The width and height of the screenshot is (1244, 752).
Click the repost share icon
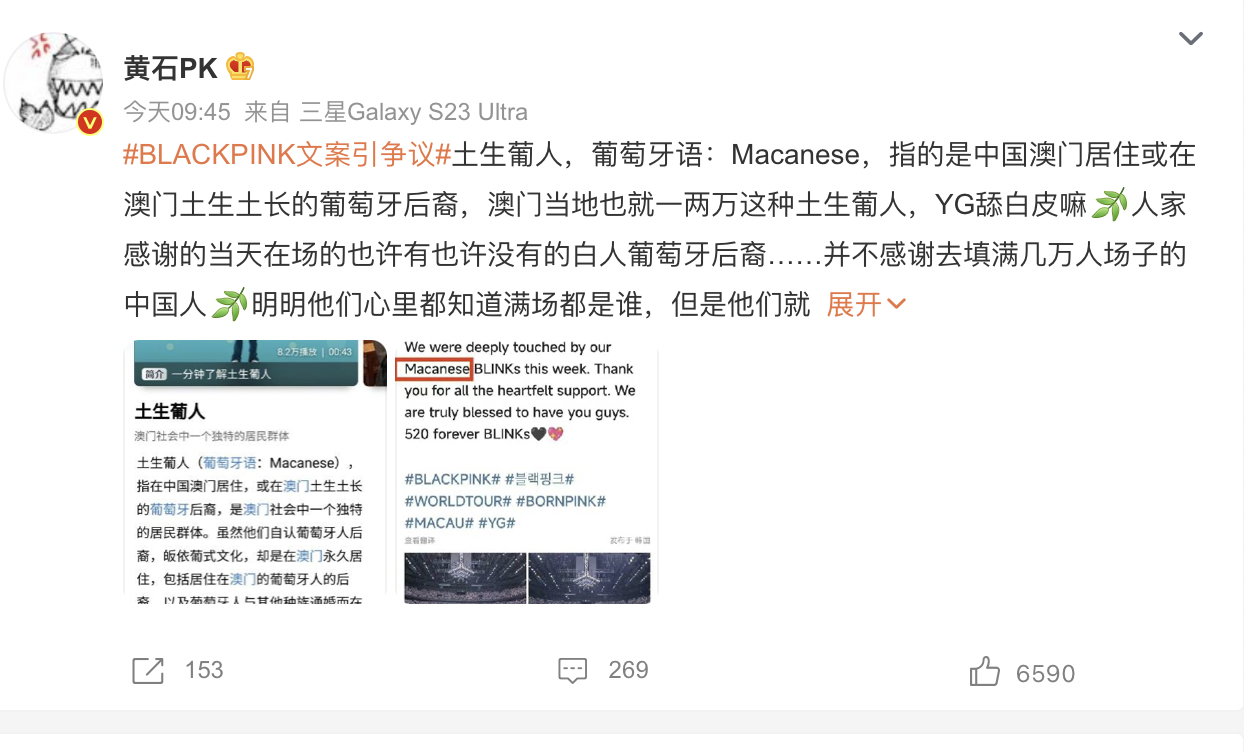coord(147,670)
